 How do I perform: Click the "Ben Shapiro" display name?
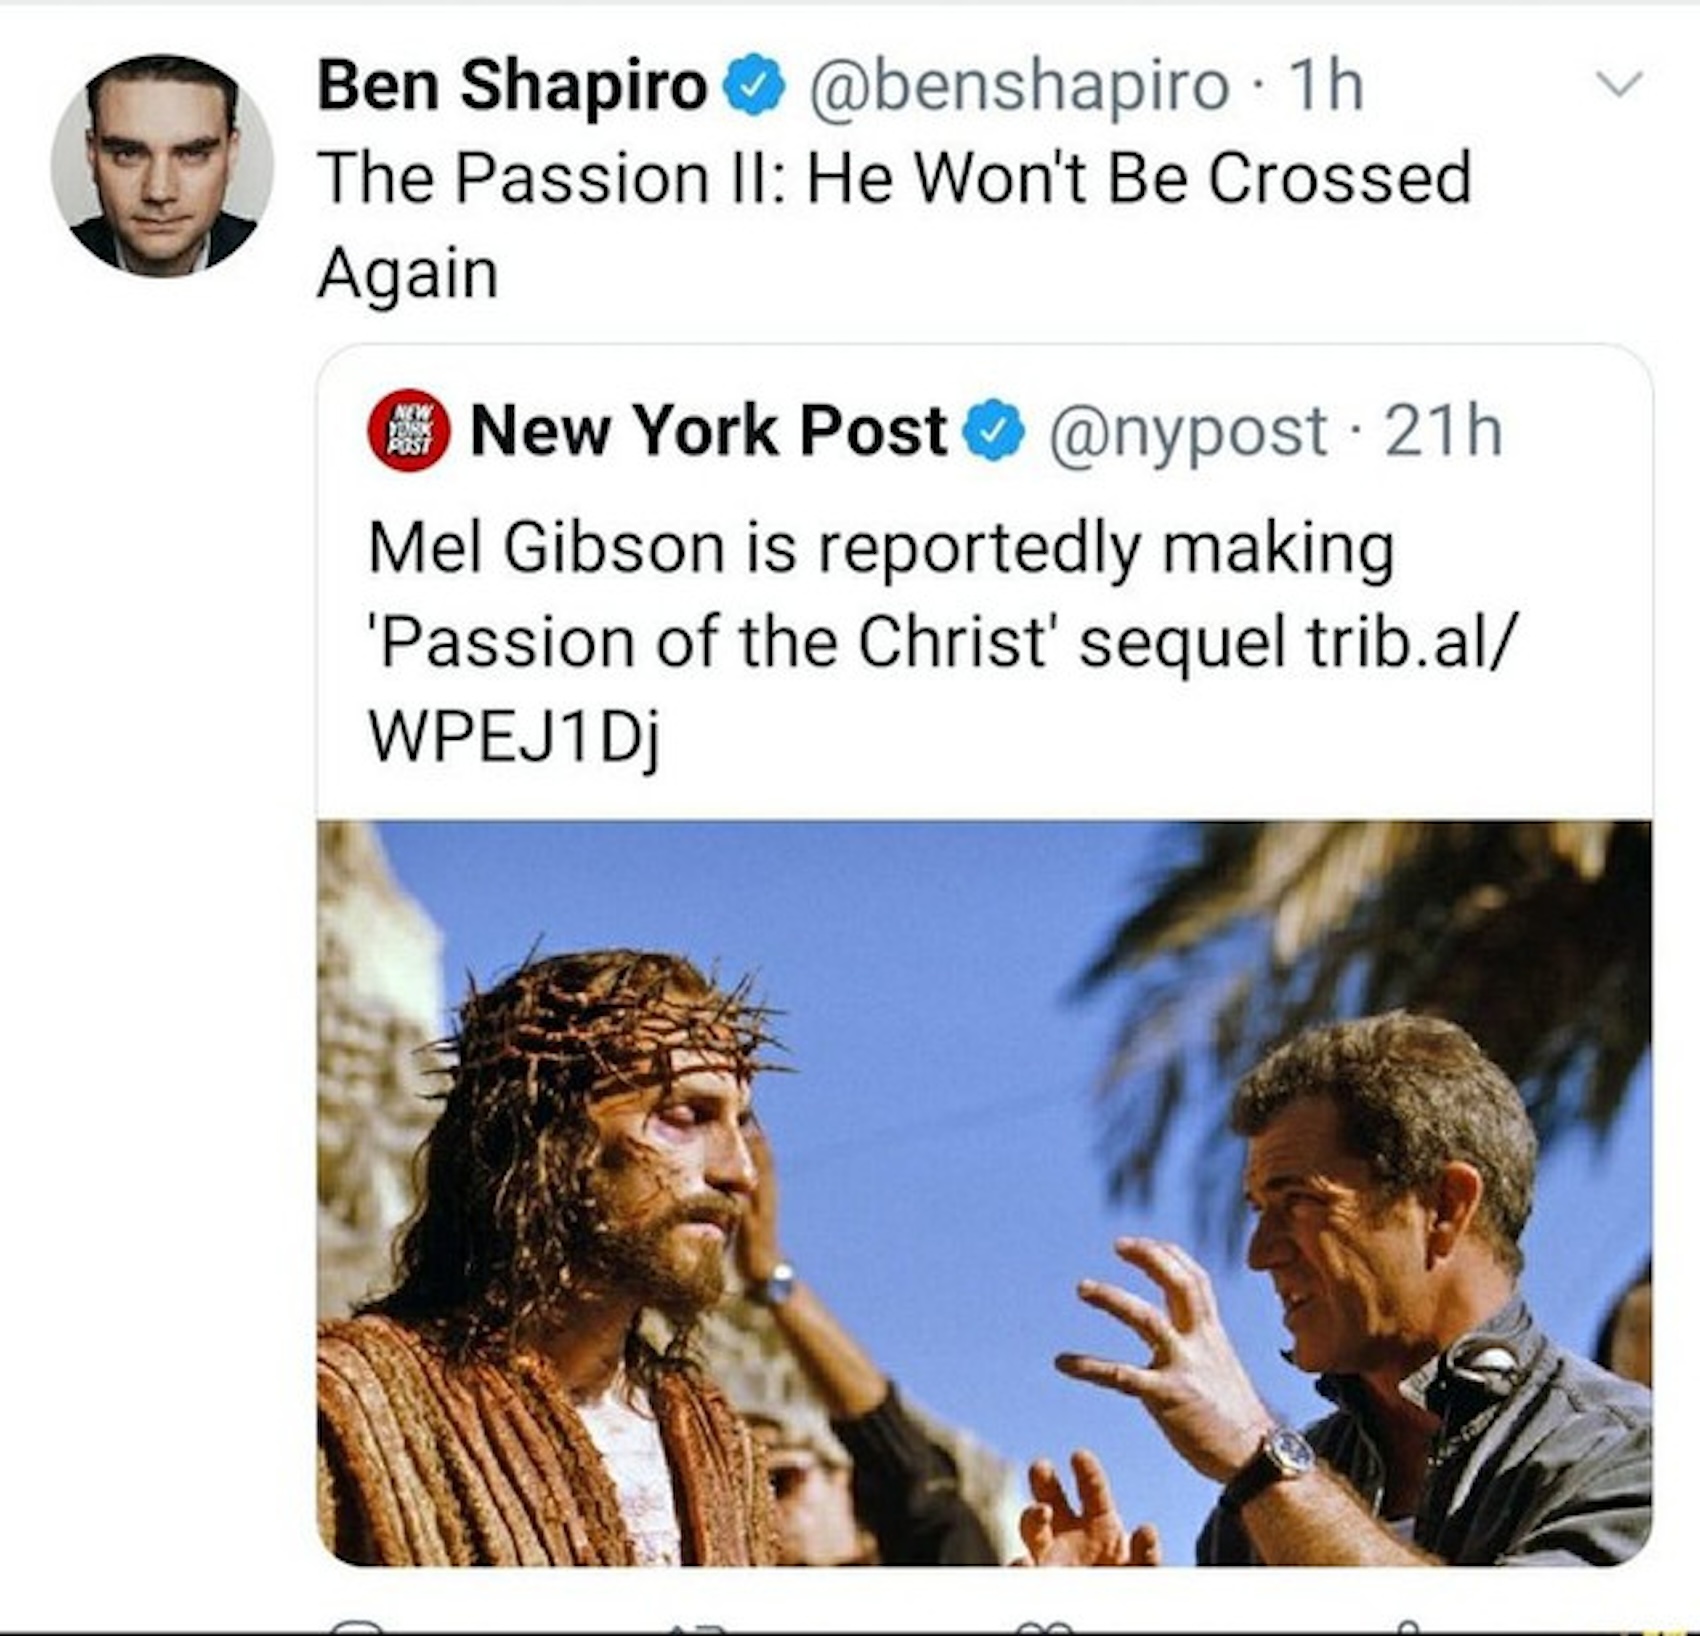tap(512, 86)
